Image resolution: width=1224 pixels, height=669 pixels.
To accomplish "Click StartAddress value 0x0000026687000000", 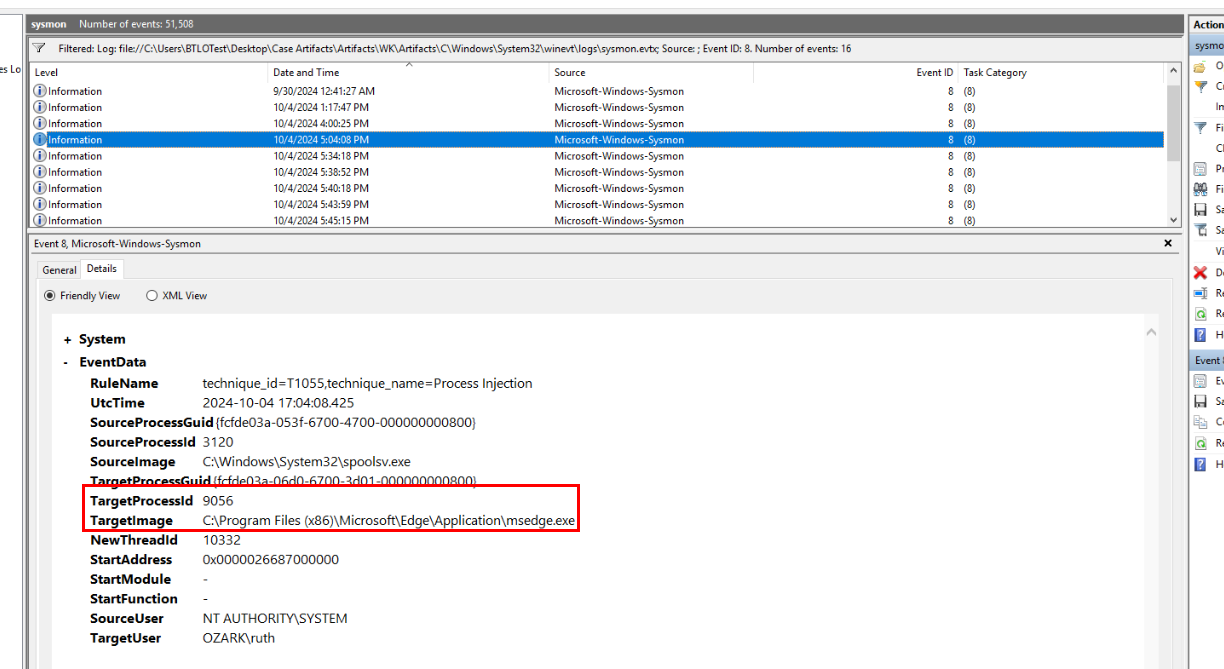I will pos(270,560).
